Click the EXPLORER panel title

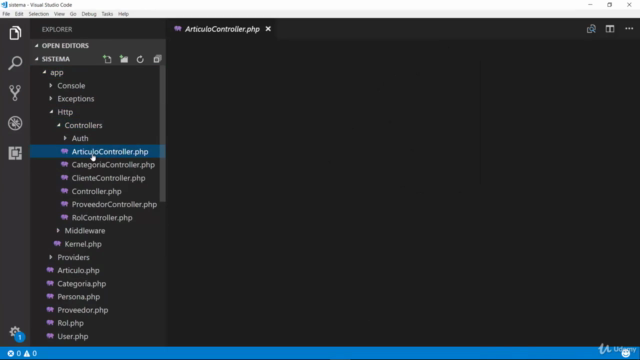[57, 29]
